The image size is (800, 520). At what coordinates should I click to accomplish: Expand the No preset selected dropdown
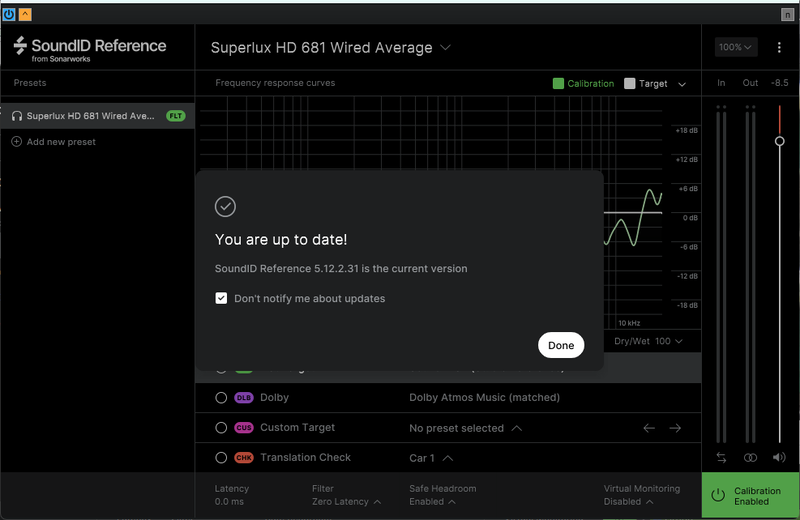[x=465, y=428]
